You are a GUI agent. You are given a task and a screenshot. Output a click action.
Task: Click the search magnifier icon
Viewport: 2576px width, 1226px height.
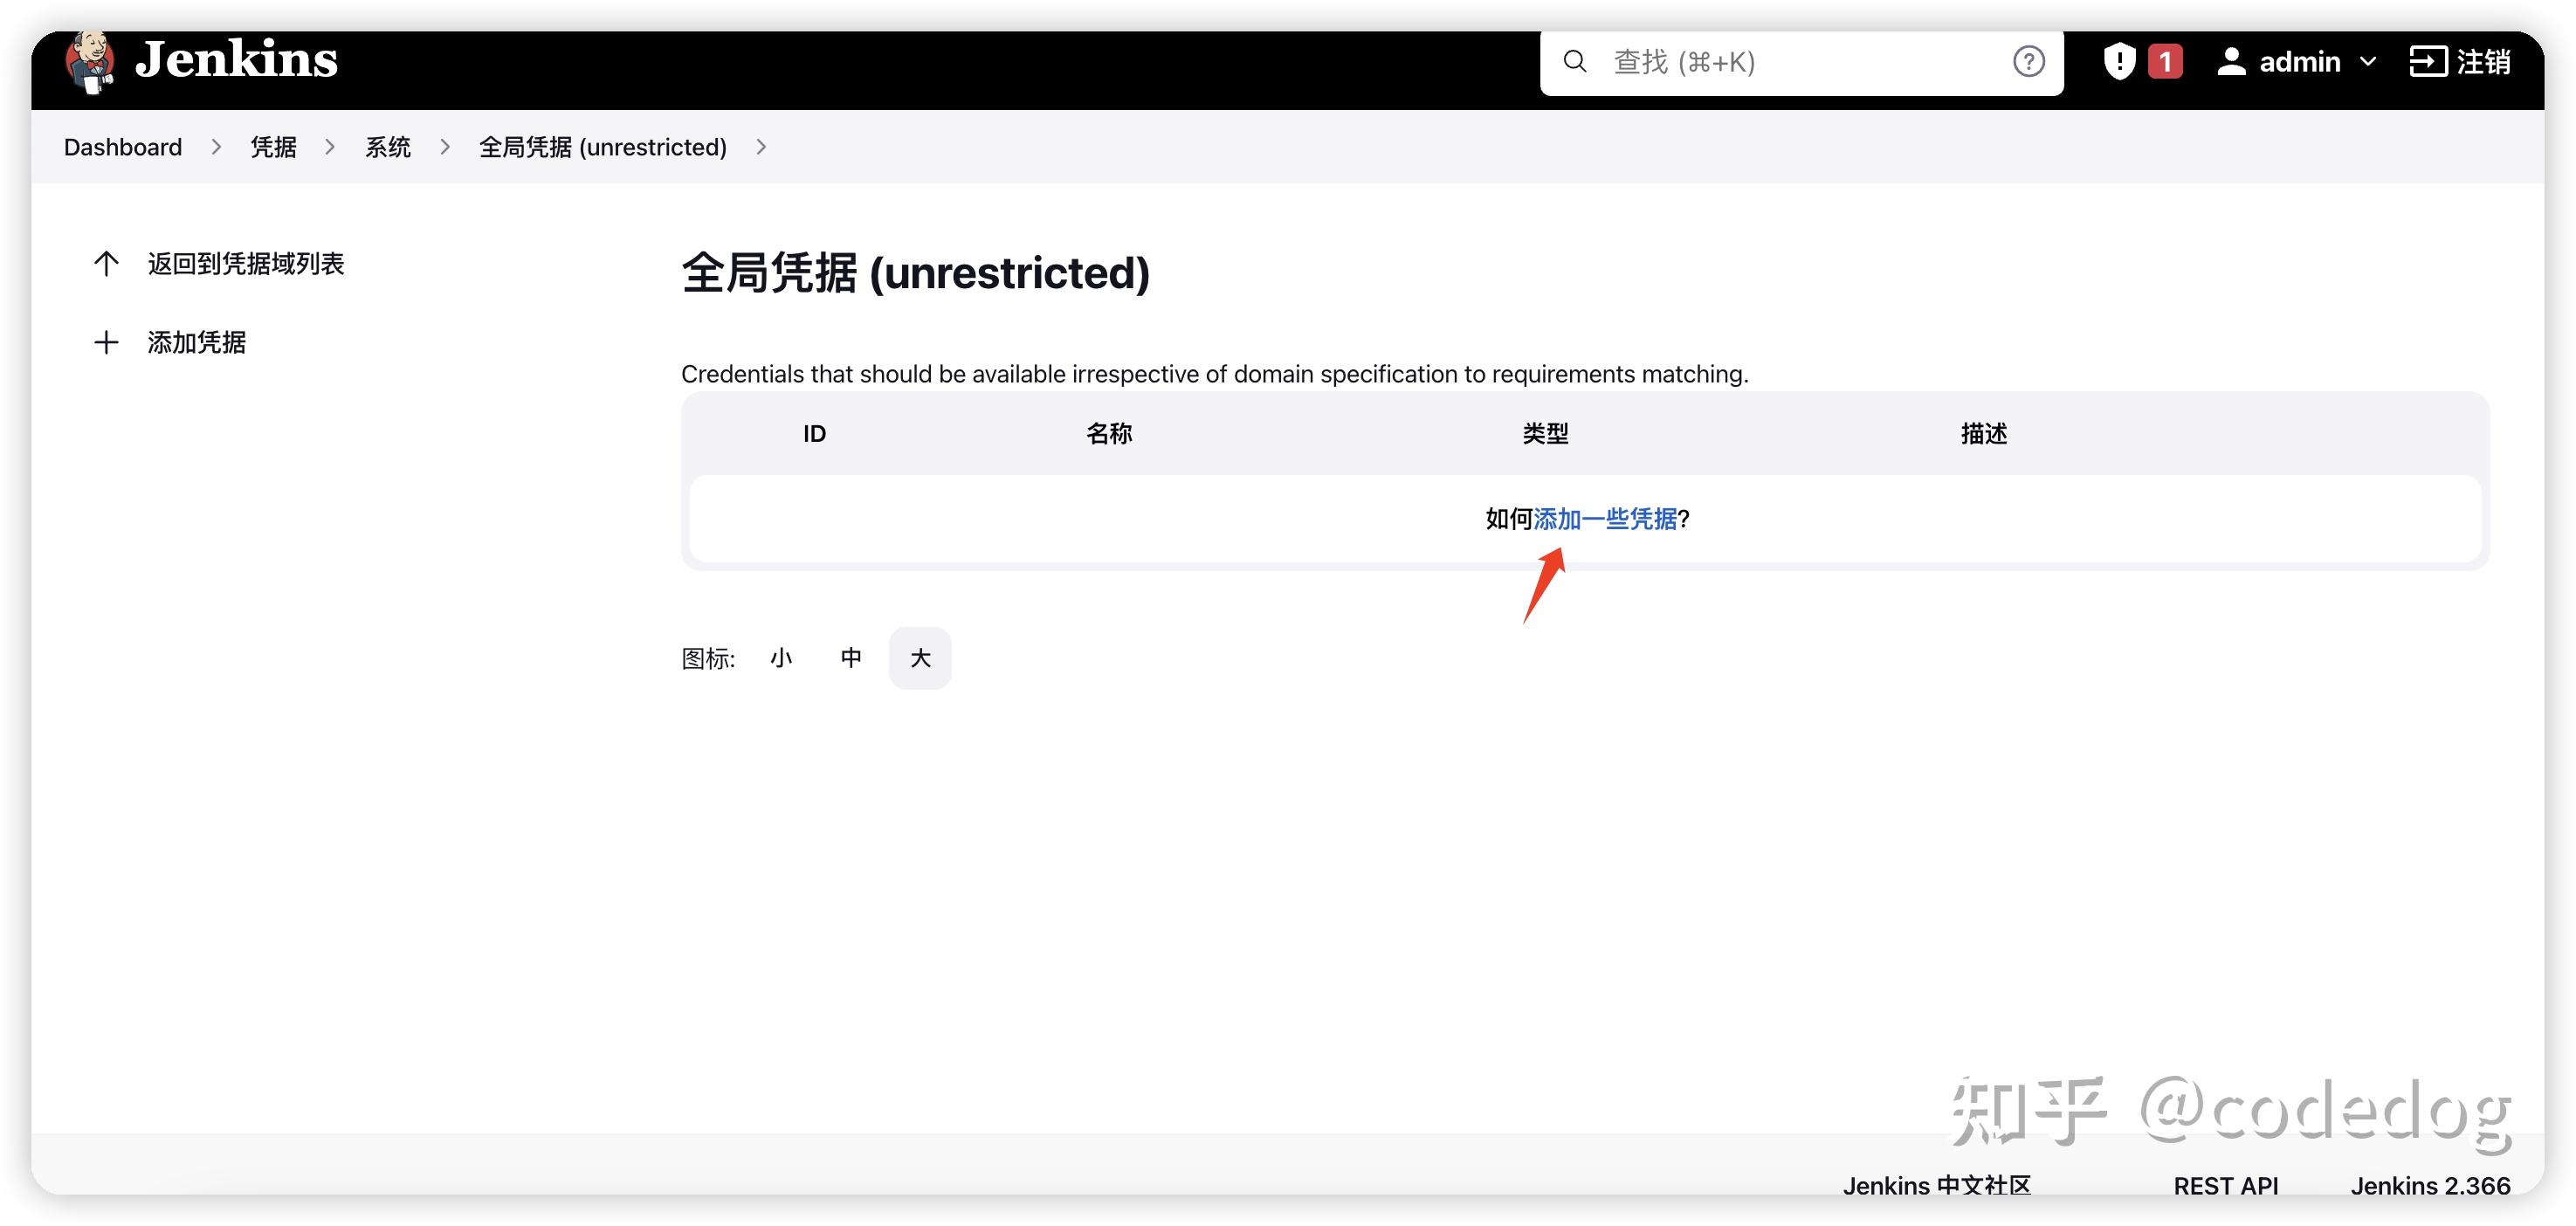[x=1575, y=62]
